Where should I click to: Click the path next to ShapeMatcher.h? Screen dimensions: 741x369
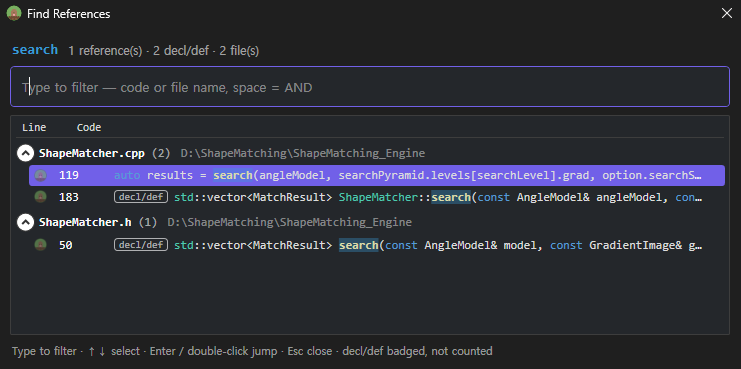(x=289, y=222)
